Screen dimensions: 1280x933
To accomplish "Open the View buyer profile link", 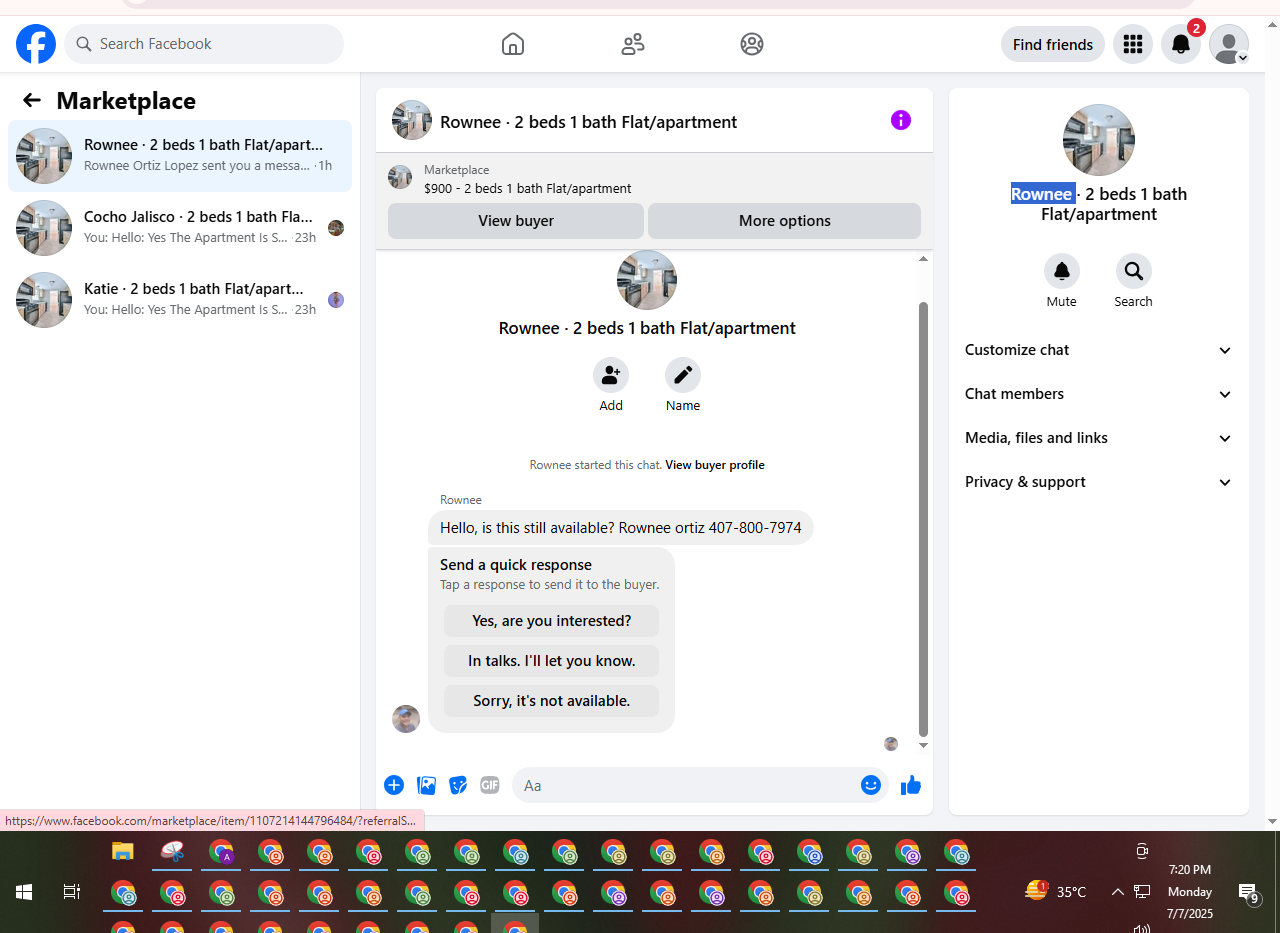I will [x=715, y=465].
